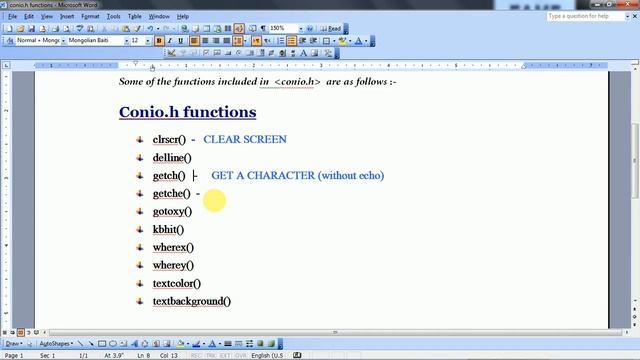Insert a hyperlink from the toolbar
640x360 pixels.
coord(184,29)
